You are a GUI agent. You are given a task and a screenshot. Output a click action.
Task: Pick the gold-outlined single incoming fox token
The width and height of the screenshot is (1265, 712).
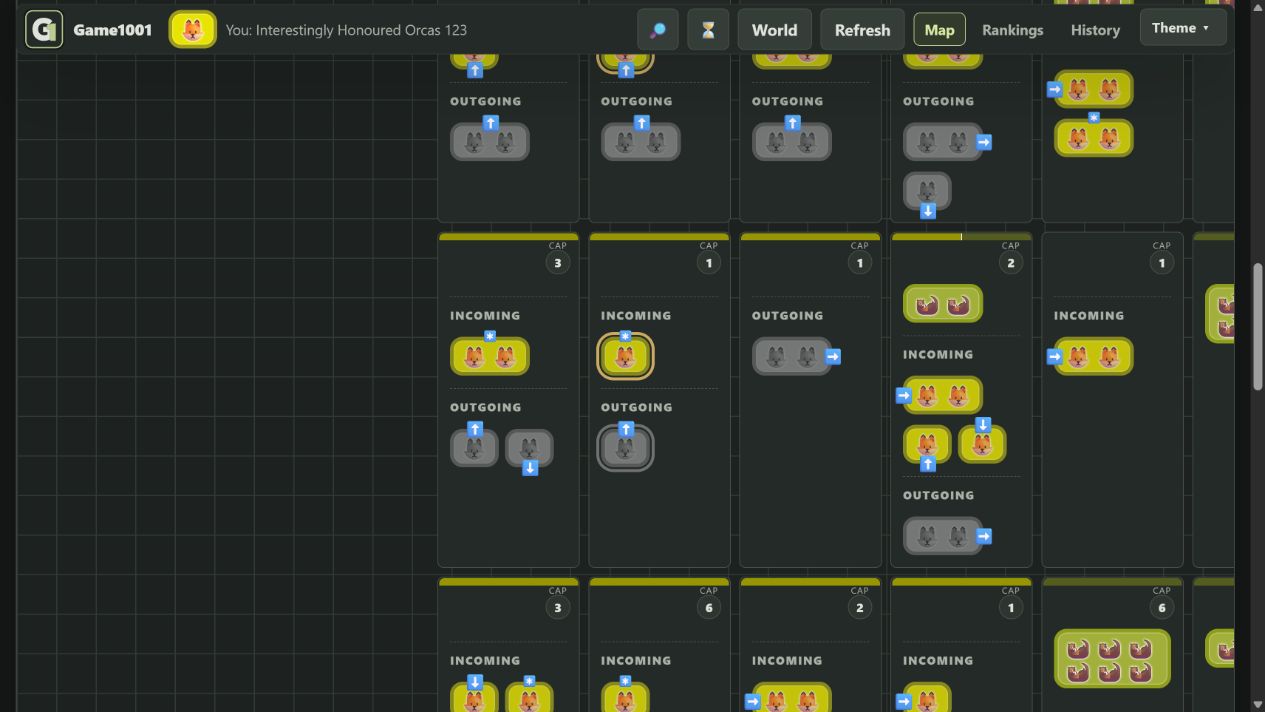626,357
